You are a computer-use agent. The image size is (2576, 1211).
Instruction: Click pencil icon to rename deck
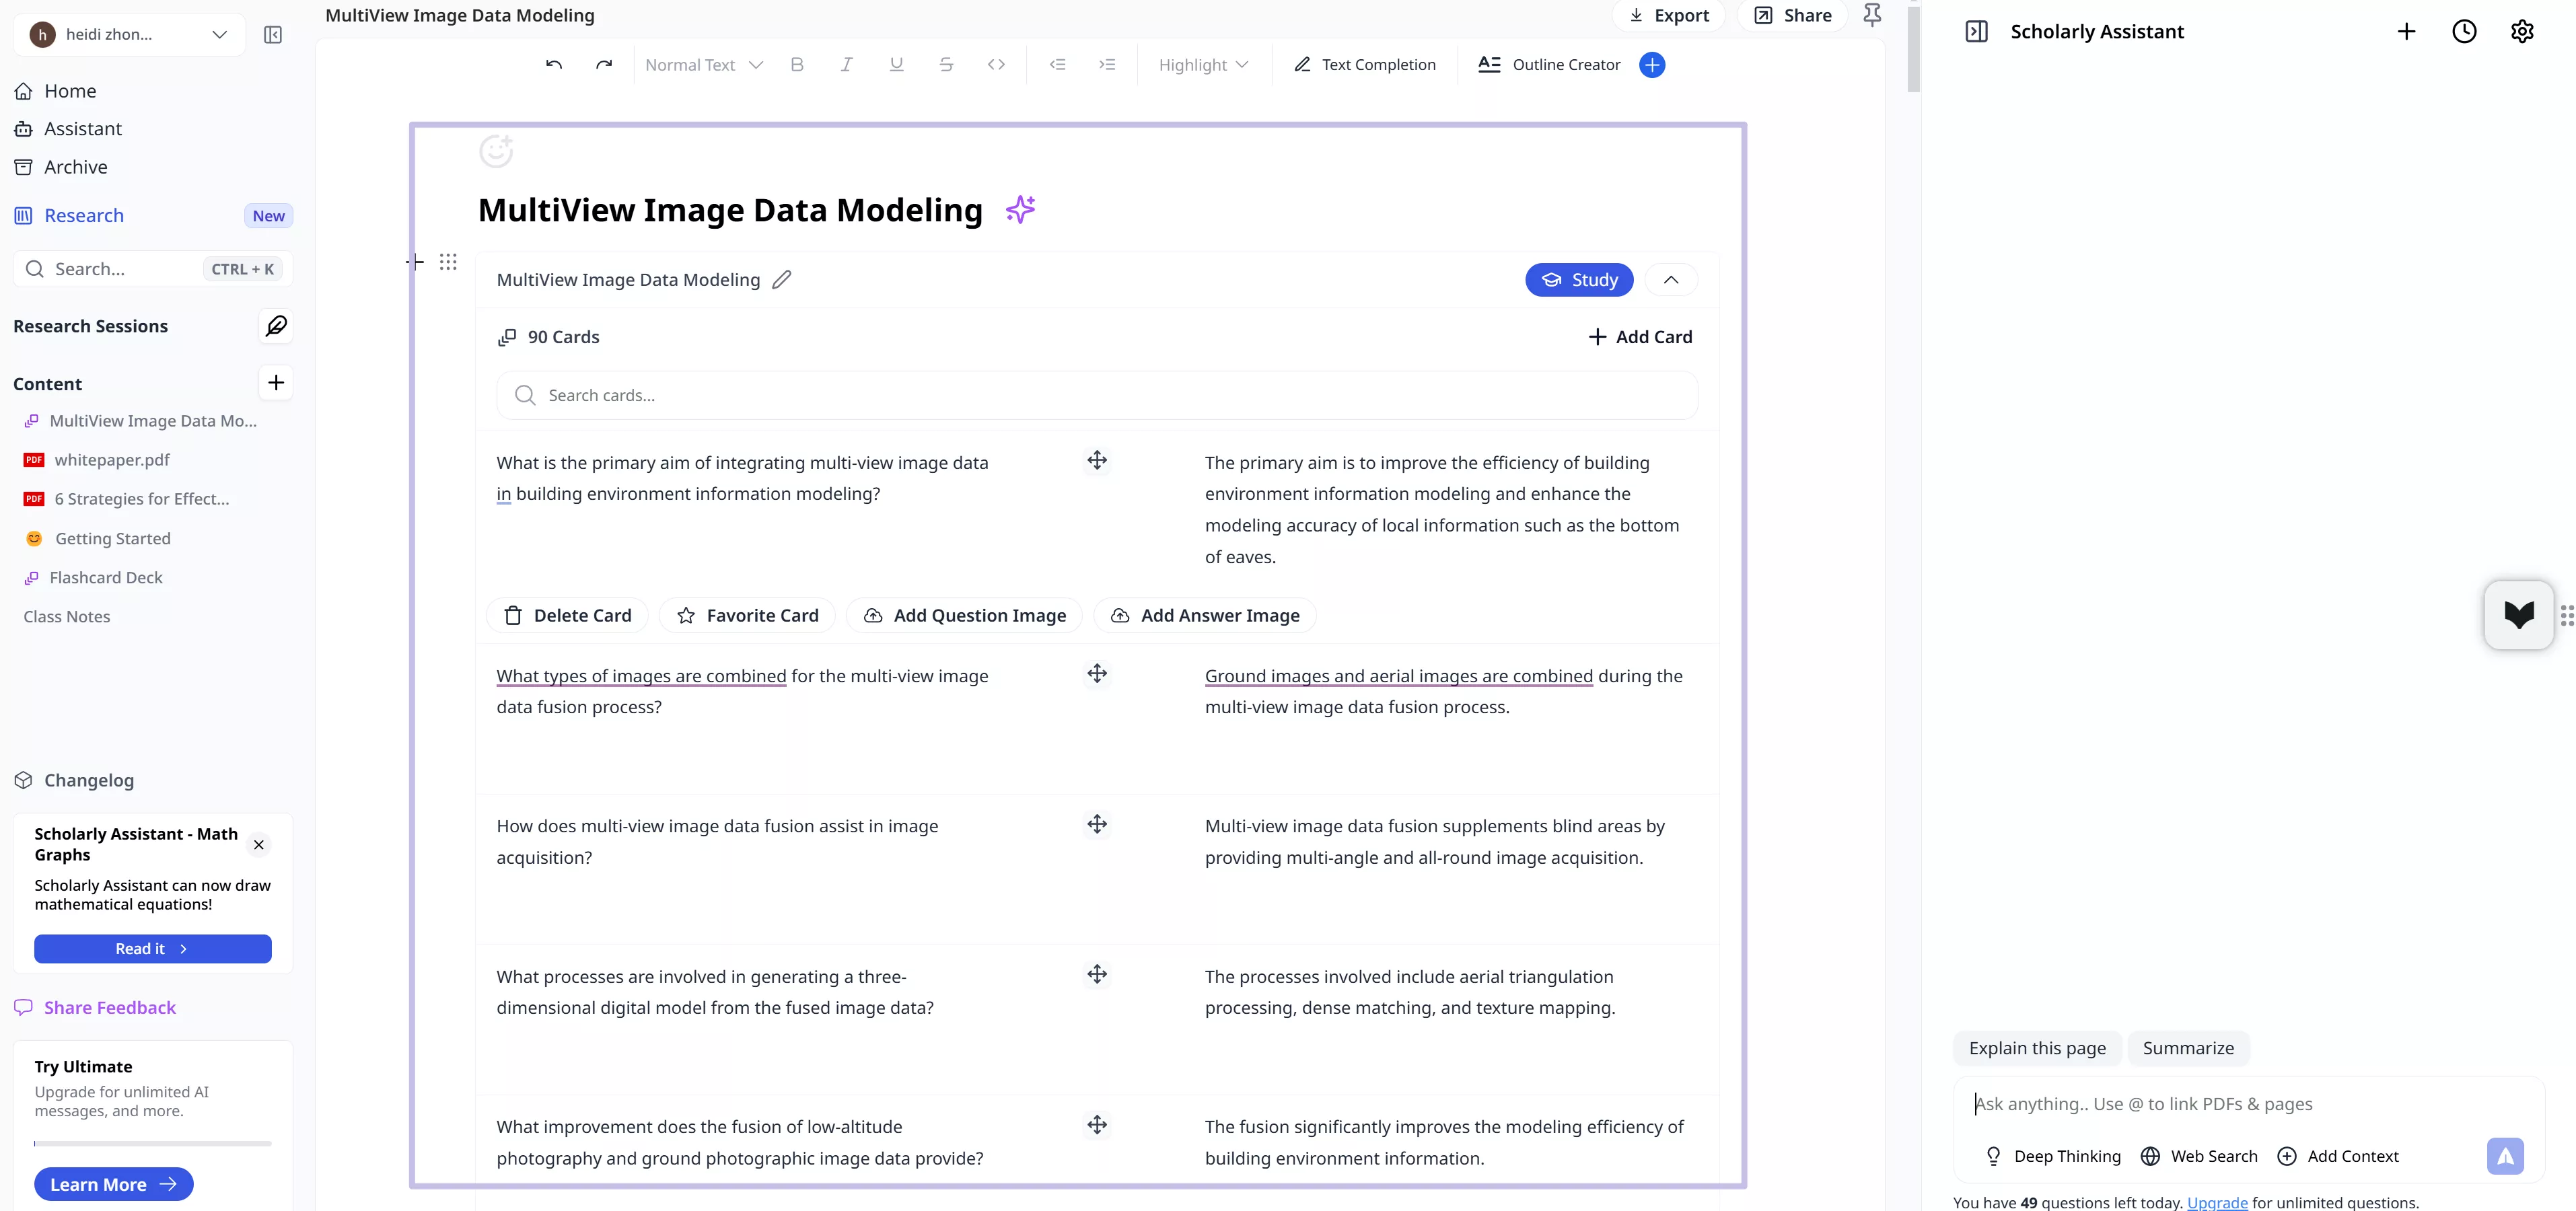click(x=782, y=280)
